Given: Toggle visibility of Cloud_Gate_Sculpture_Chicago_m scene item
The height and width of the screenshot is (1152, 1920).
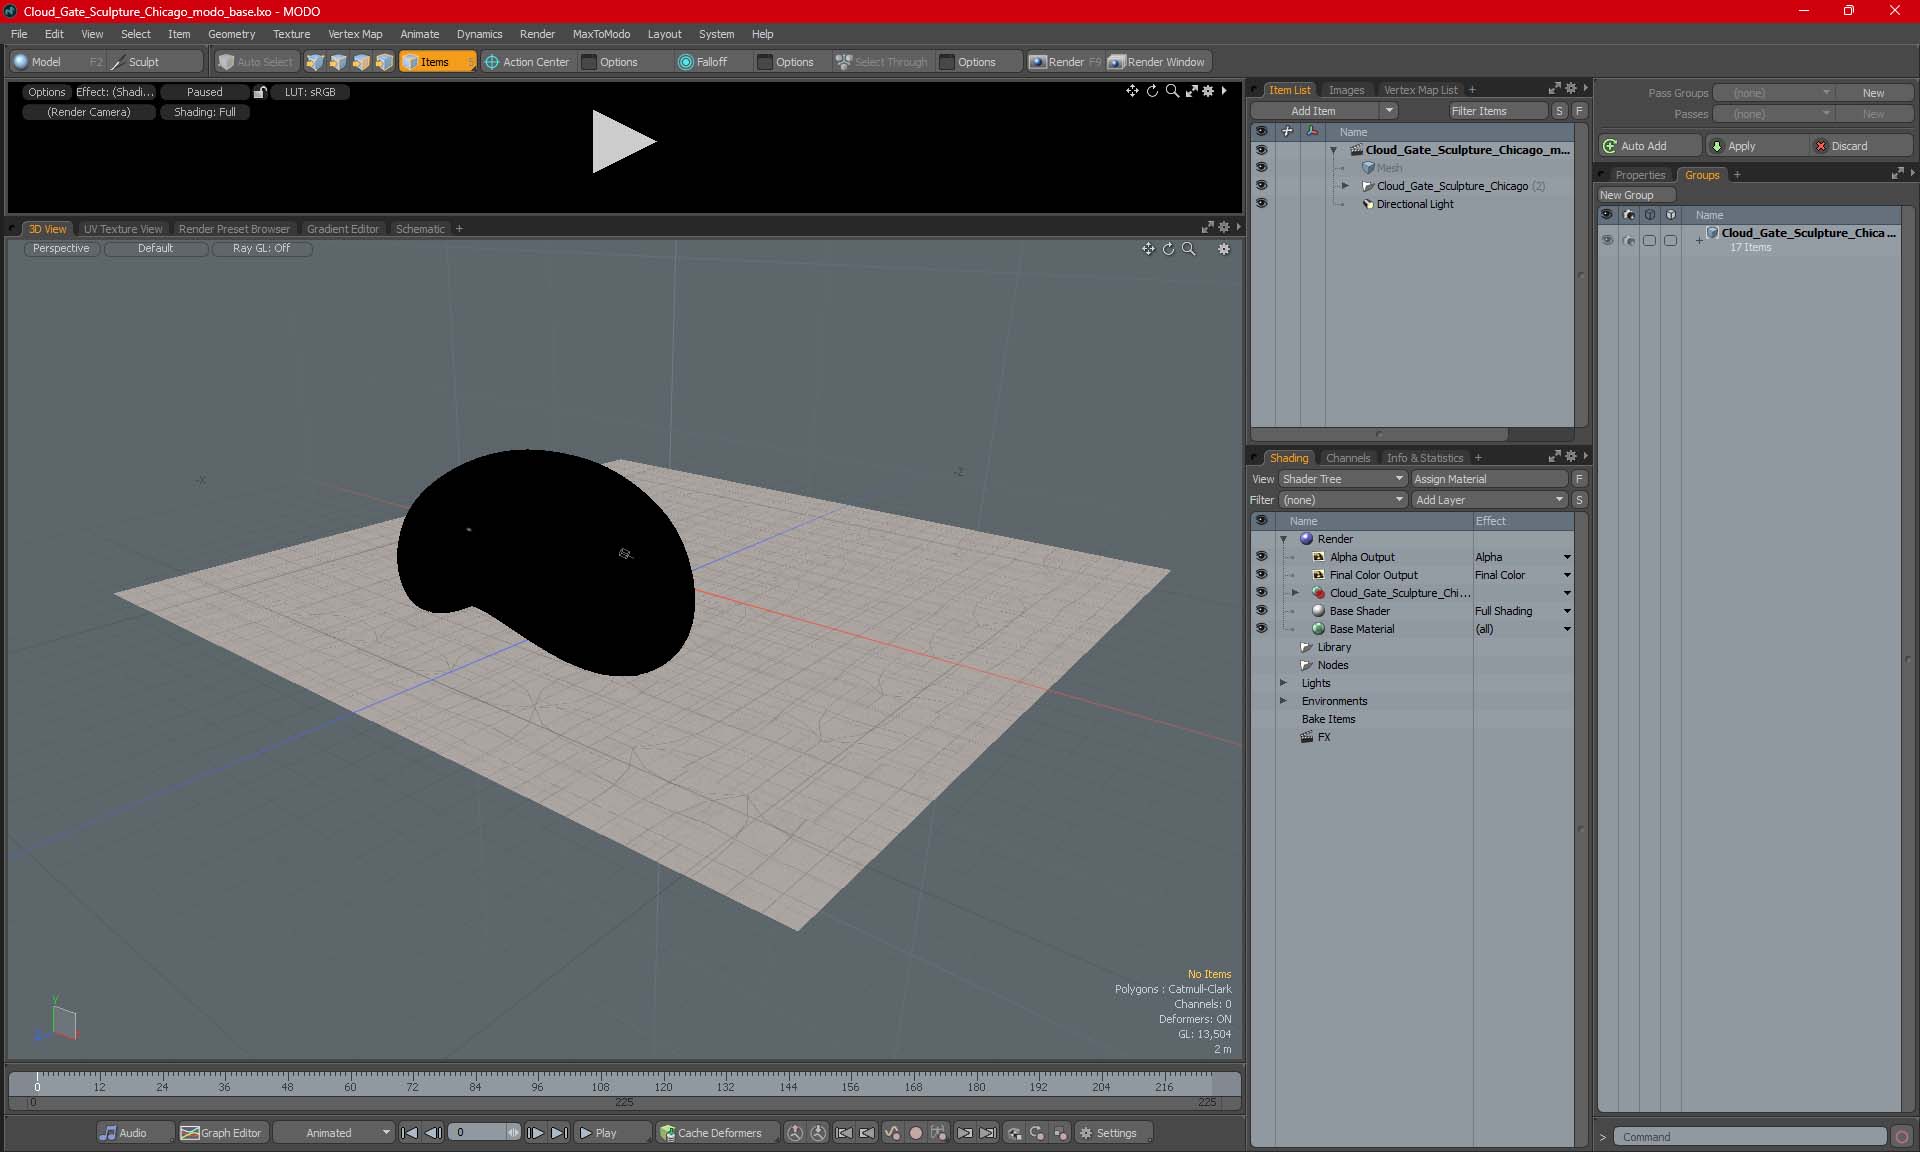Looking at the screenshot, I should click(x=1261, y=150).
